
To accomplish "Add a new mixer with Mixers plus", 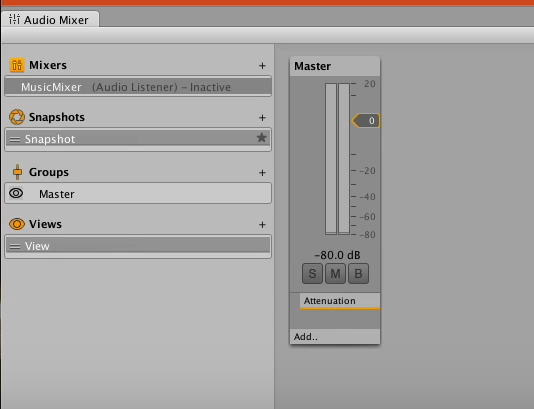I will point(262,65).
